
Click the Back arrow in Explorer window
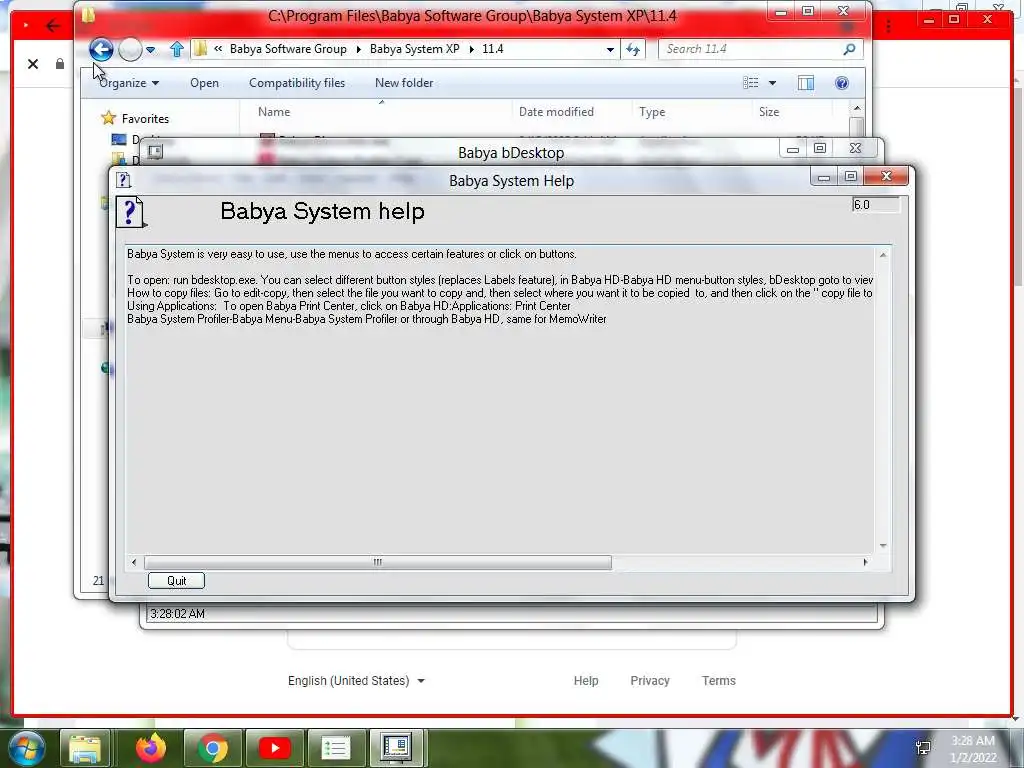(x=101, y=49)
